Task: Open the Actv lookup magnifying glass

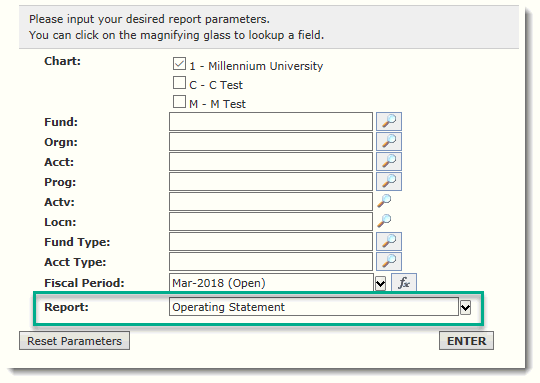Action: [384, 201]
